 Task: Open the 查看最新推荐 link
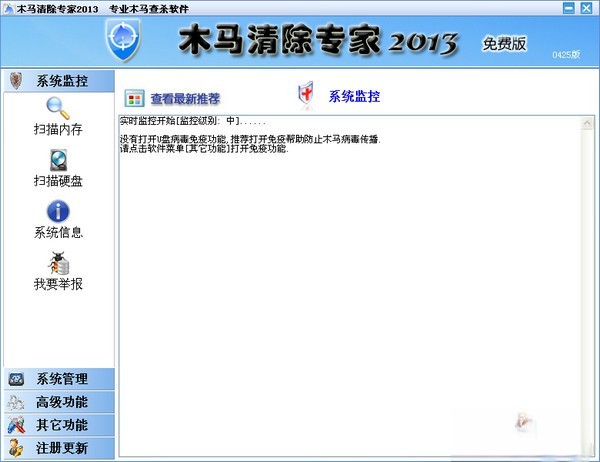click(185, 99)
